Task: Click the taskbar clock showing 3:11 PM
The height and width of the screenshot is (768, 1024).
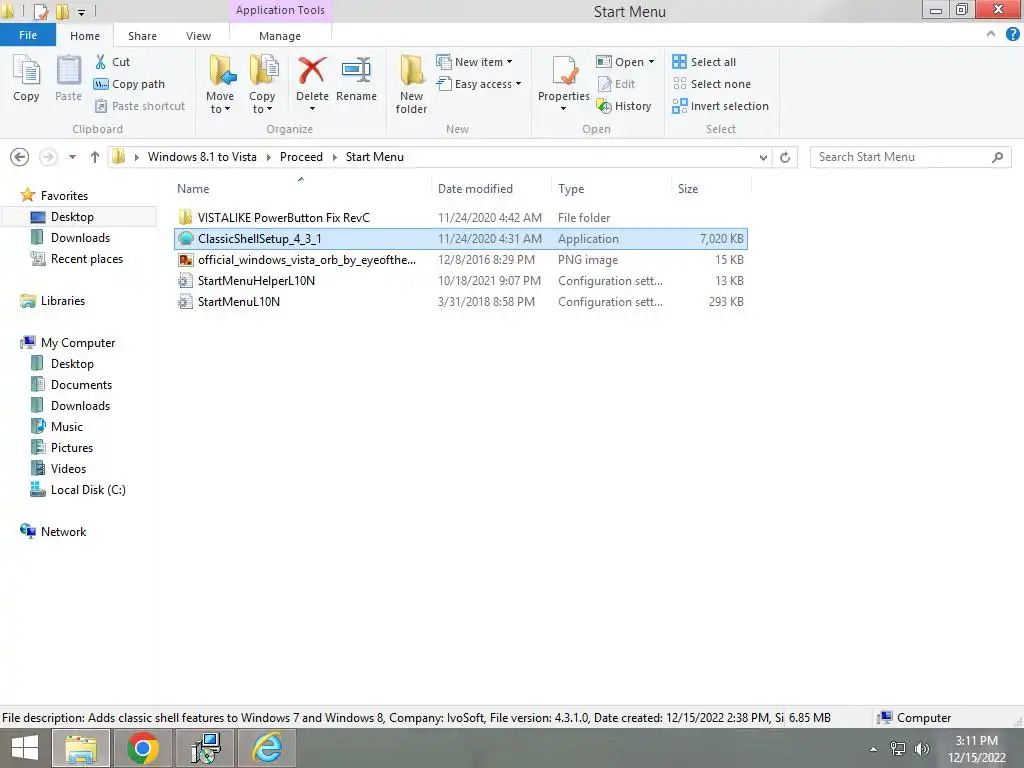Action: 976,749
